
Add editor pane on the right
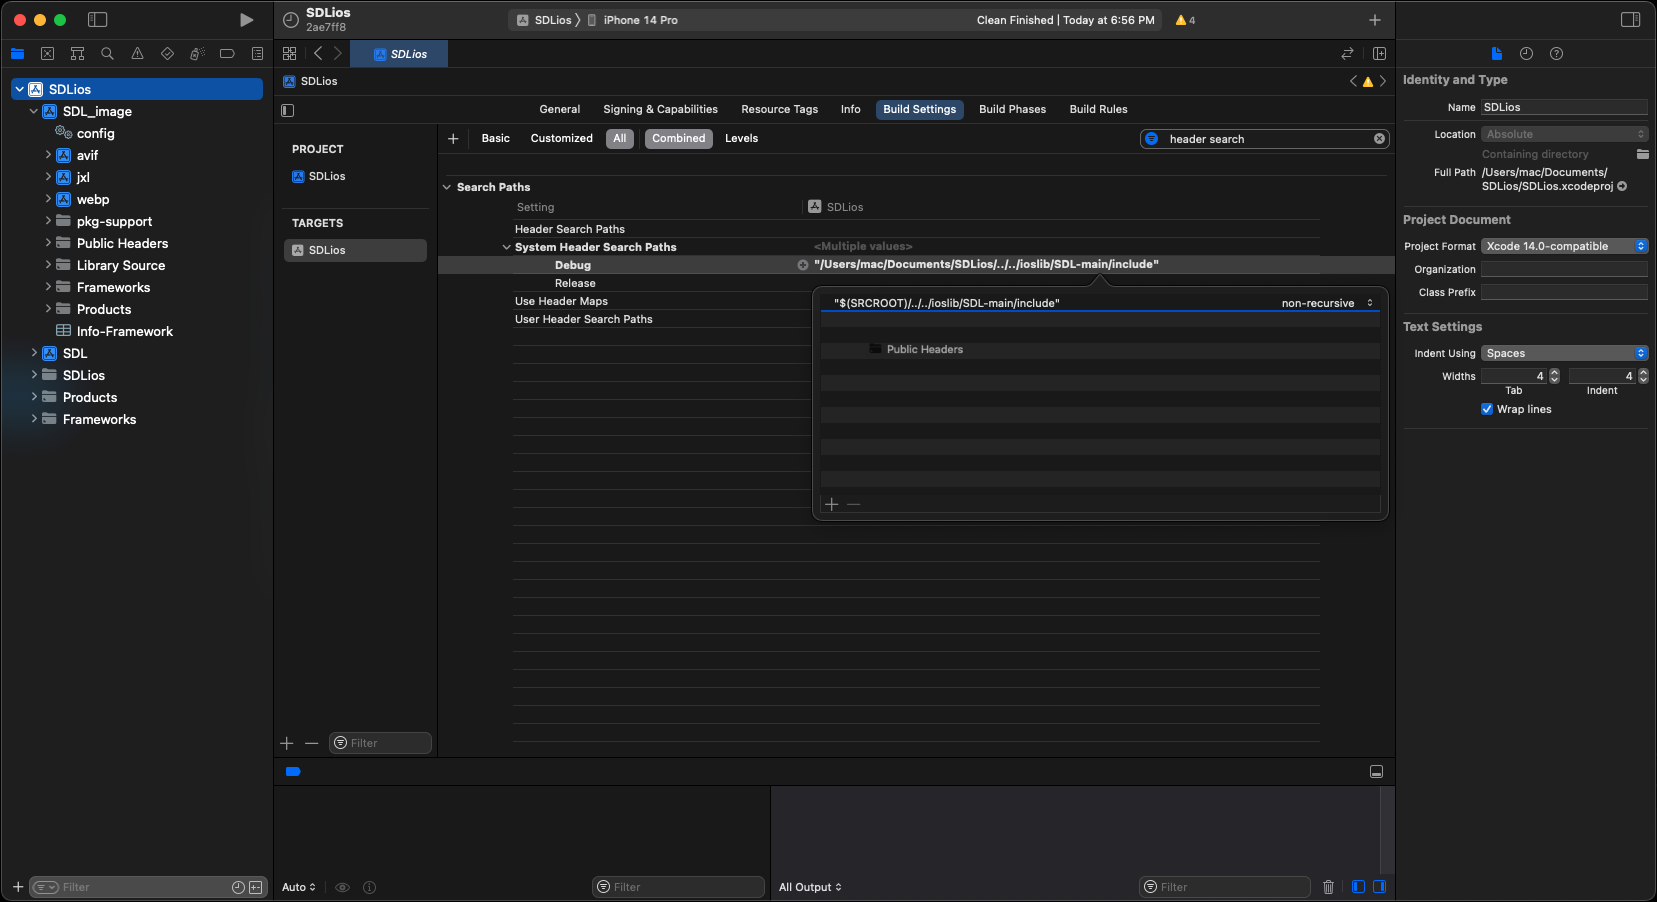click(x=1379, y=54)
